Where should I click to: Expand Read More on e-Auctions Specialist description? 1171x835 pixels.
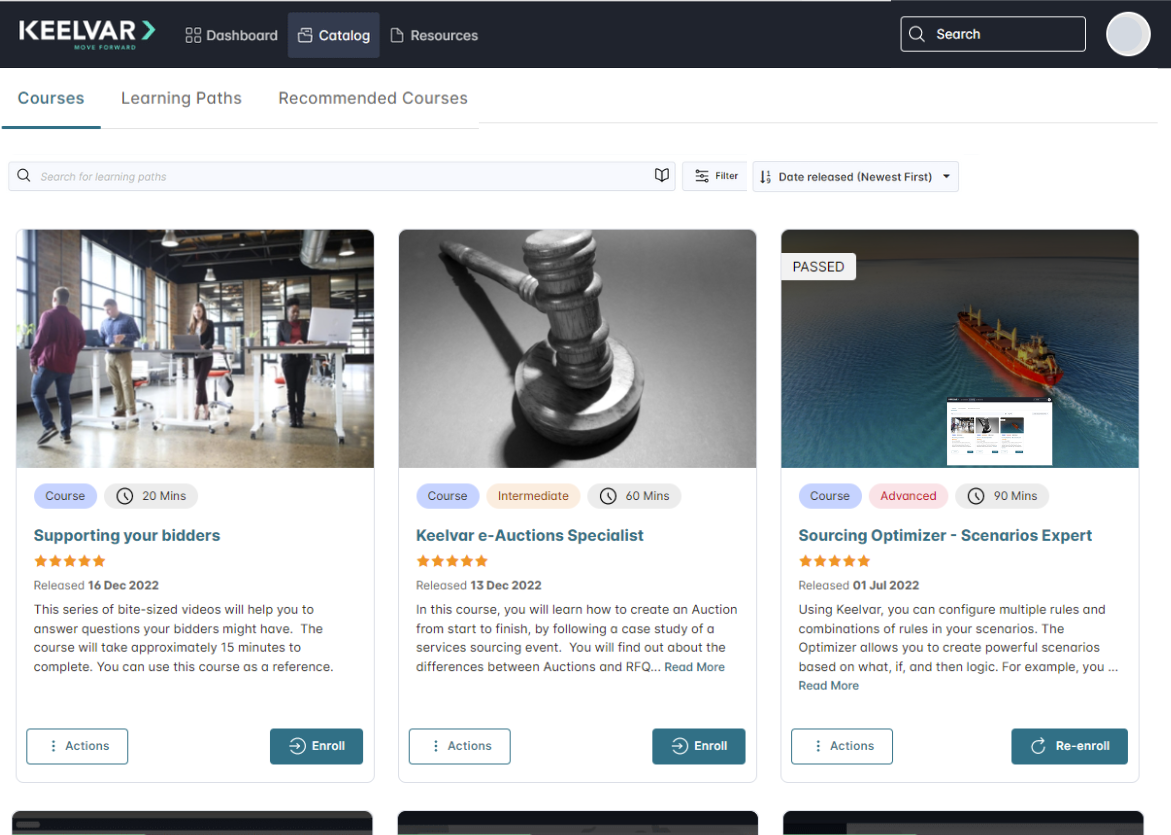point(695,667)
